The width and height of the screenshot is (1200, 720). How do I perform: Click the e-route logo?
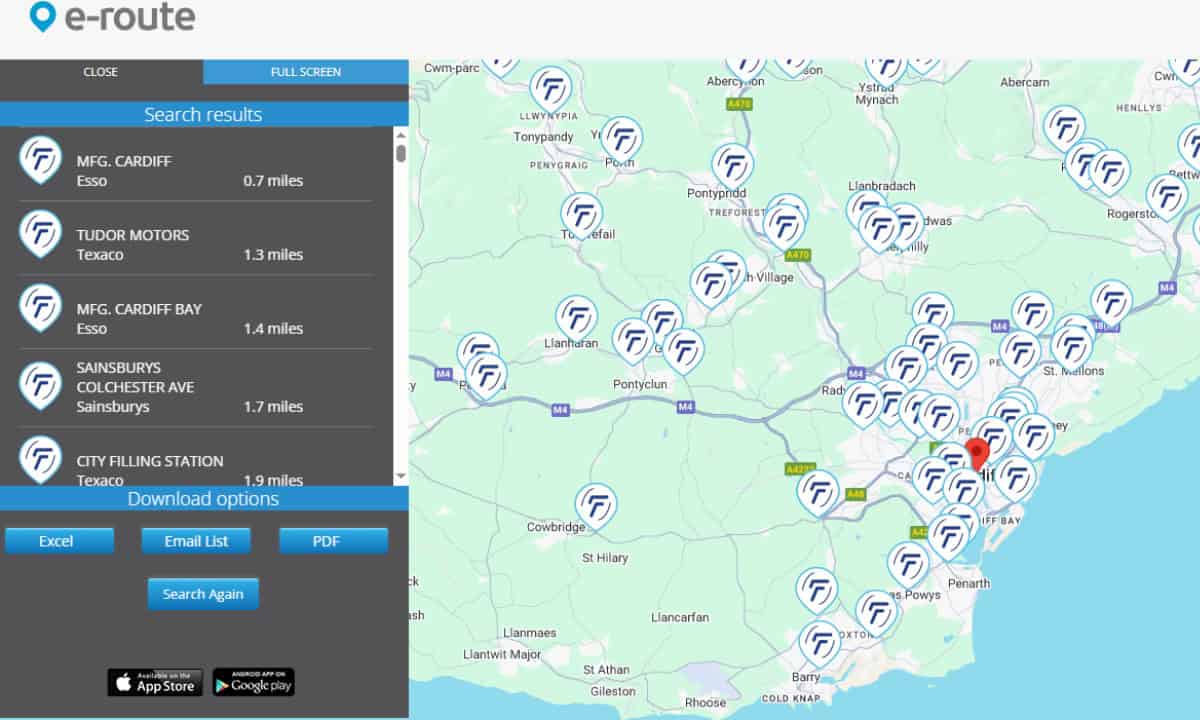click(112, 17)
